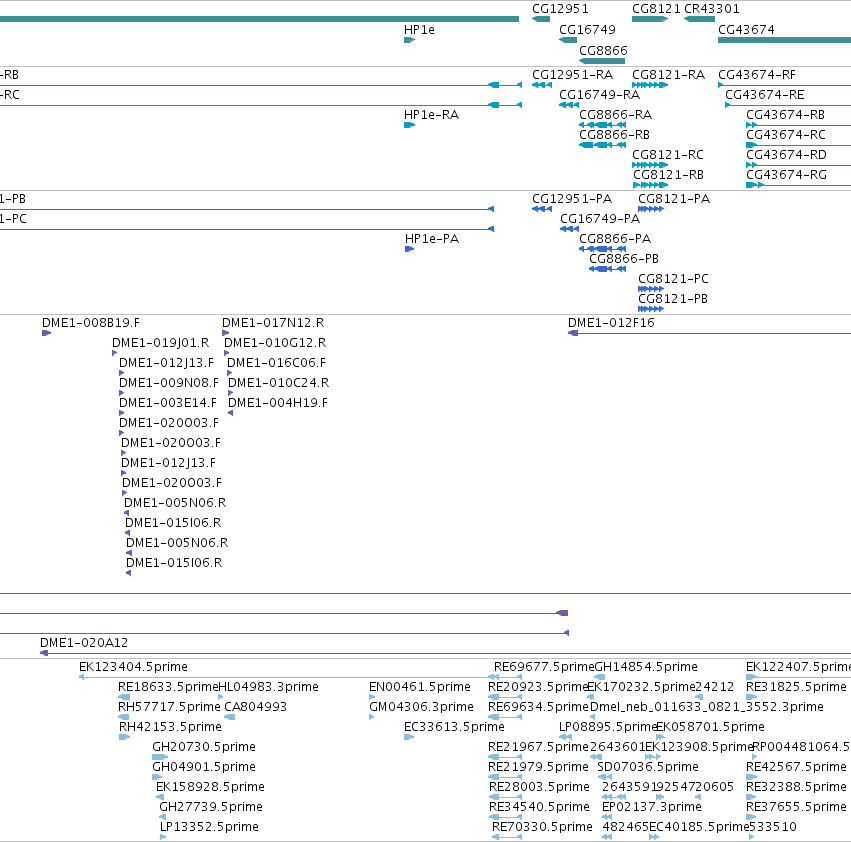Open the CG8121-RB transcript label

669,175
